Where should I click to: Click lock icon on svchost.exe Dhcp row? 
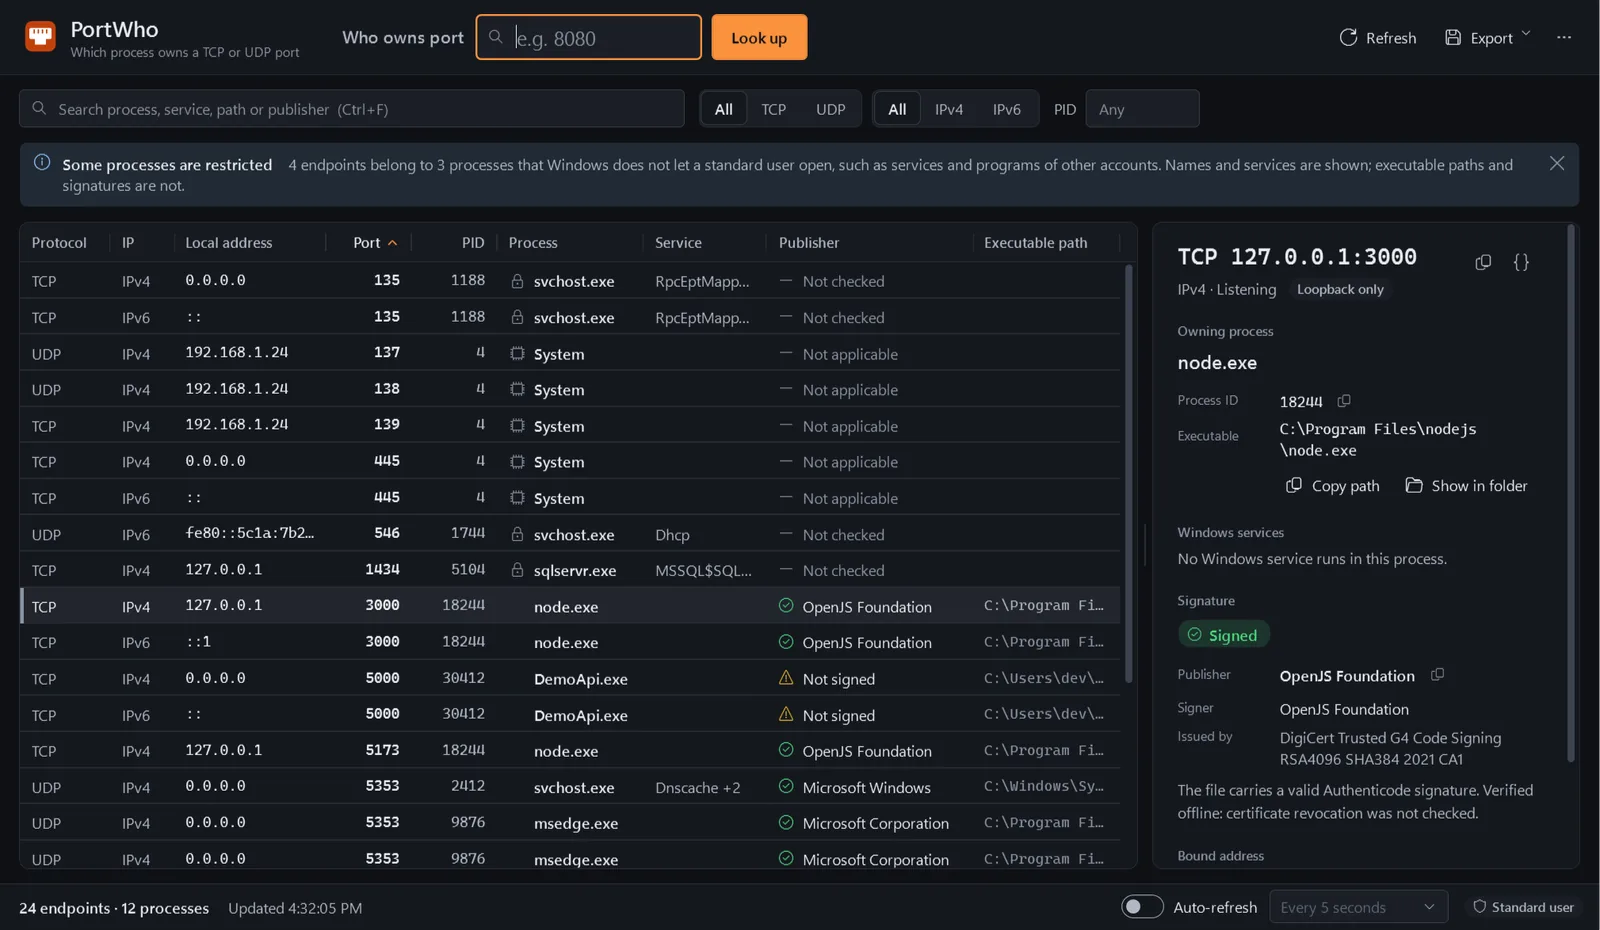(517, 534)
